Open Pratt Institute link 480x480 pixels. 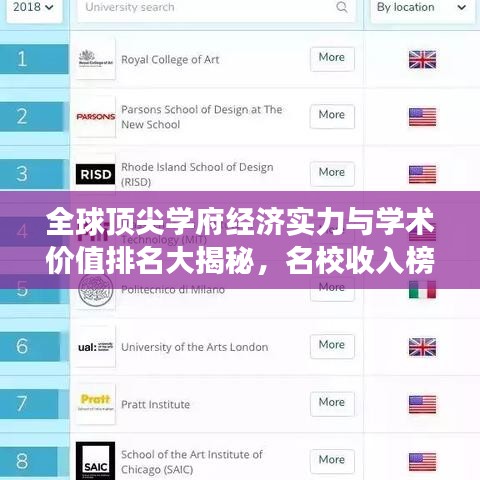[x=155, y=404]
